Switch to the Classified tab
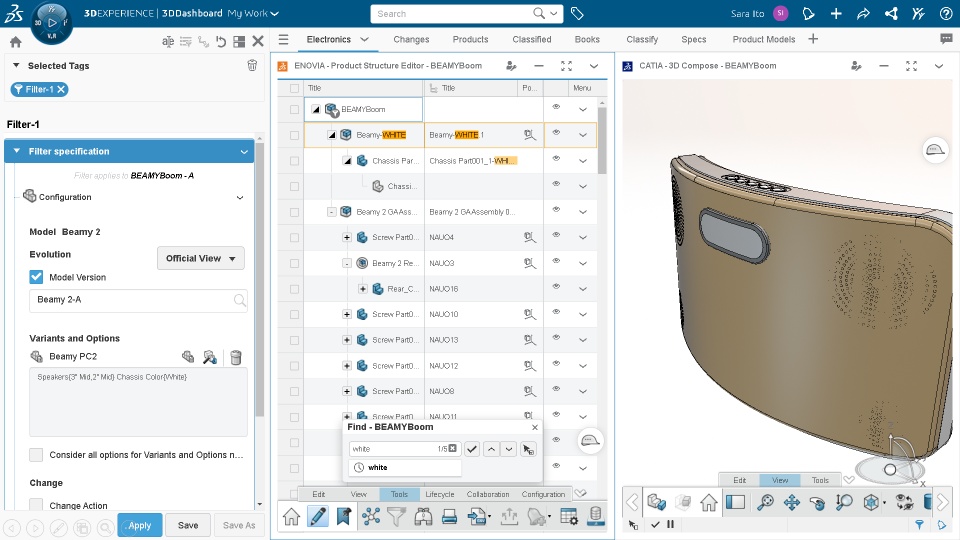 tap(531, 39)
